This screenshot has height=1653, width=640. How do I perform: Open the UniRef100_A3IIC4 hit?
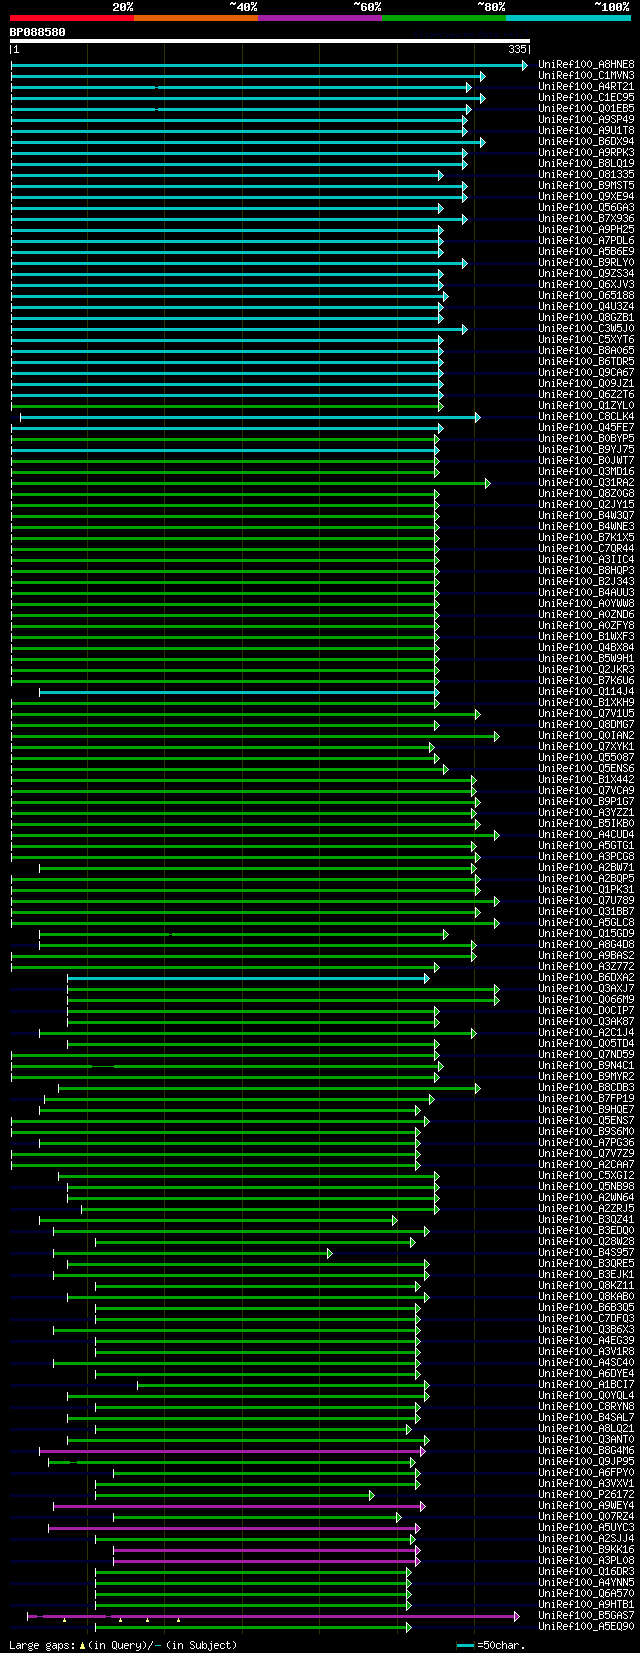[586, 559]
